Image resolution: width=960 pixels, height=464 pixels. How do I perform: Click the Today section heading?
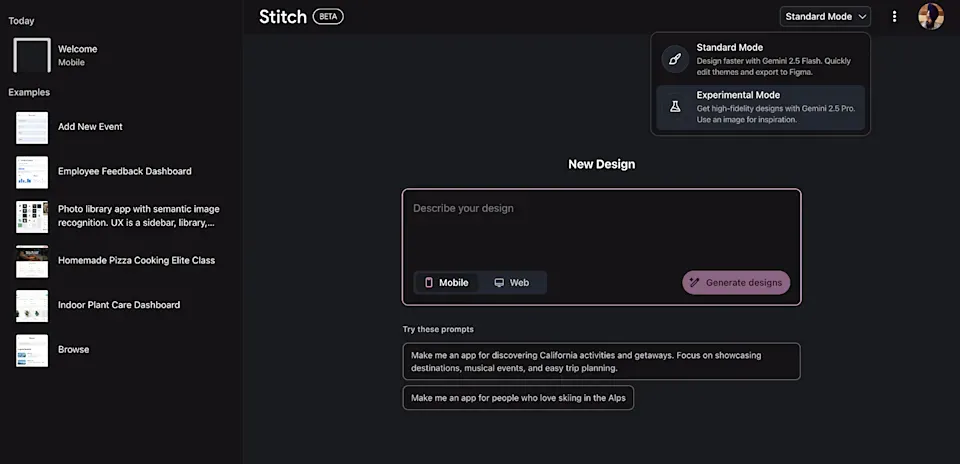21,21
